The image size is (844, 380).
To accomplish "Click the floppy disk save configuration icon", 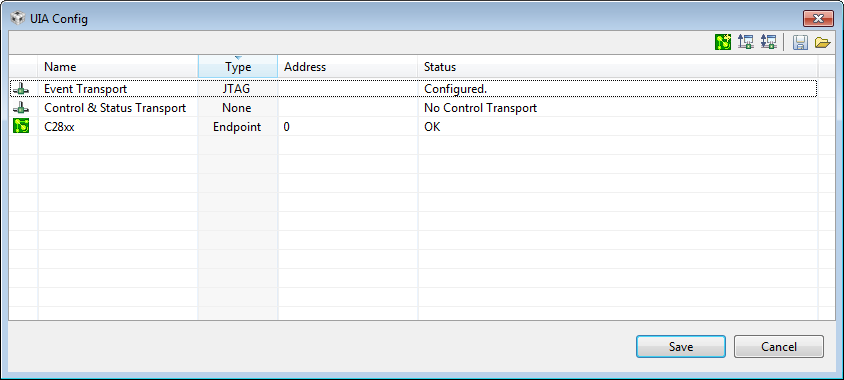I will (800, 43).
